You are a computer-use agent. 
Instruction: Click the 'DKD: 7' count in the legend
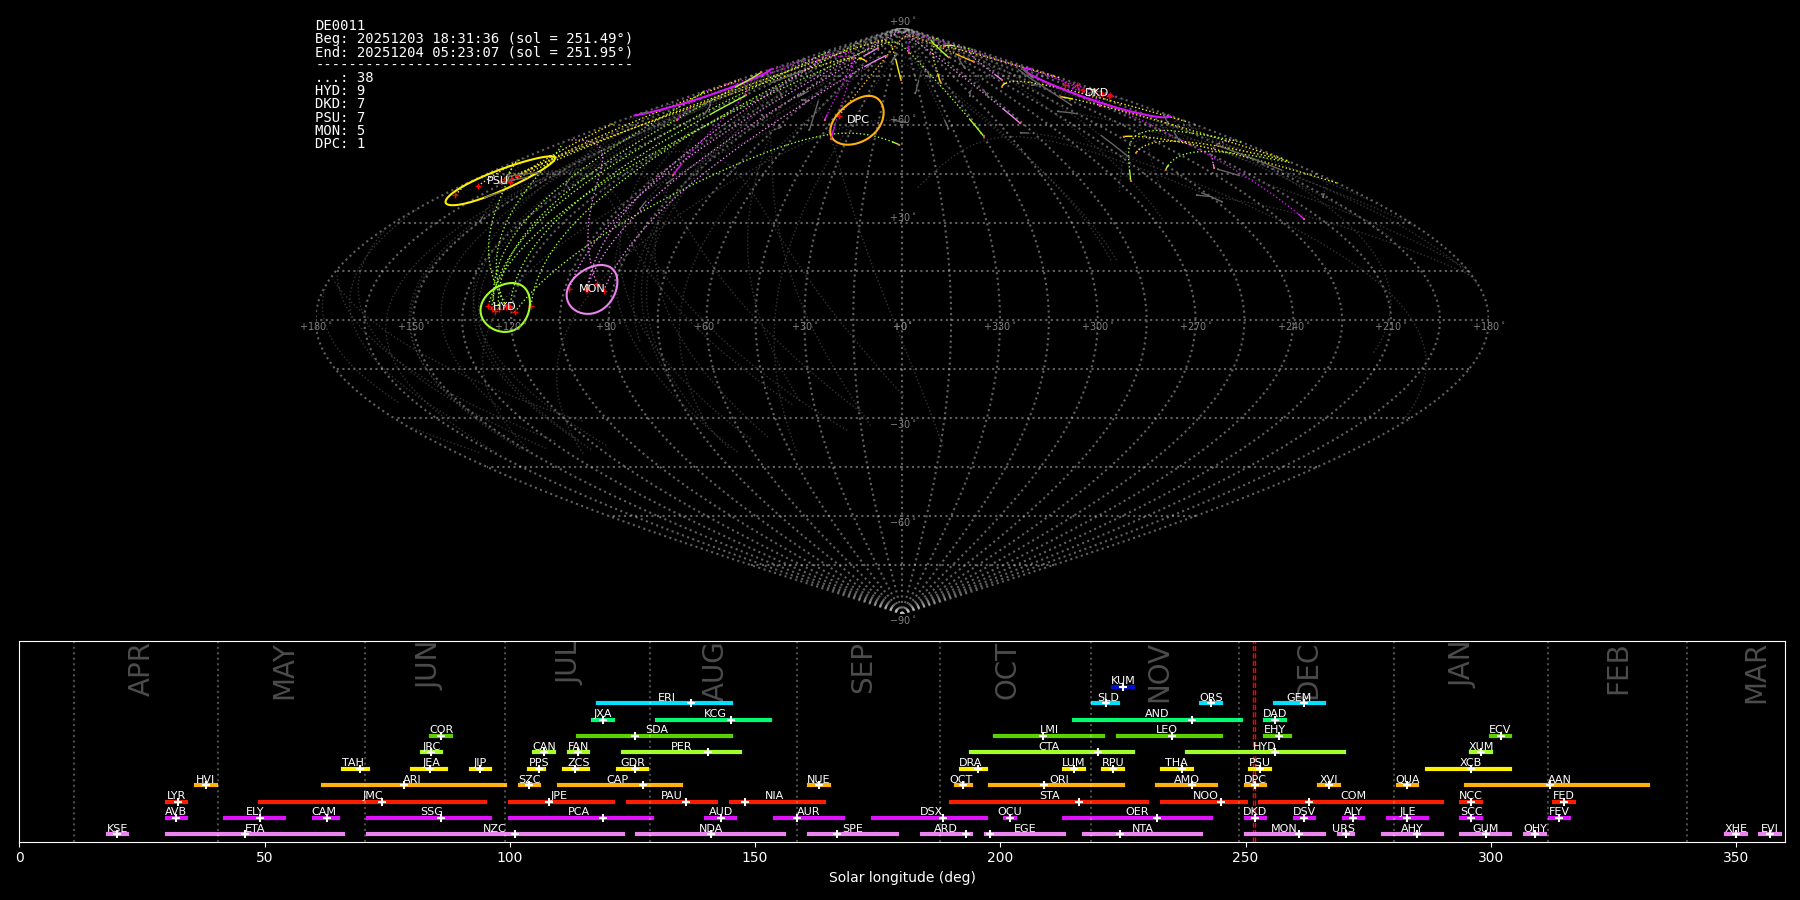tap(340, 104)
